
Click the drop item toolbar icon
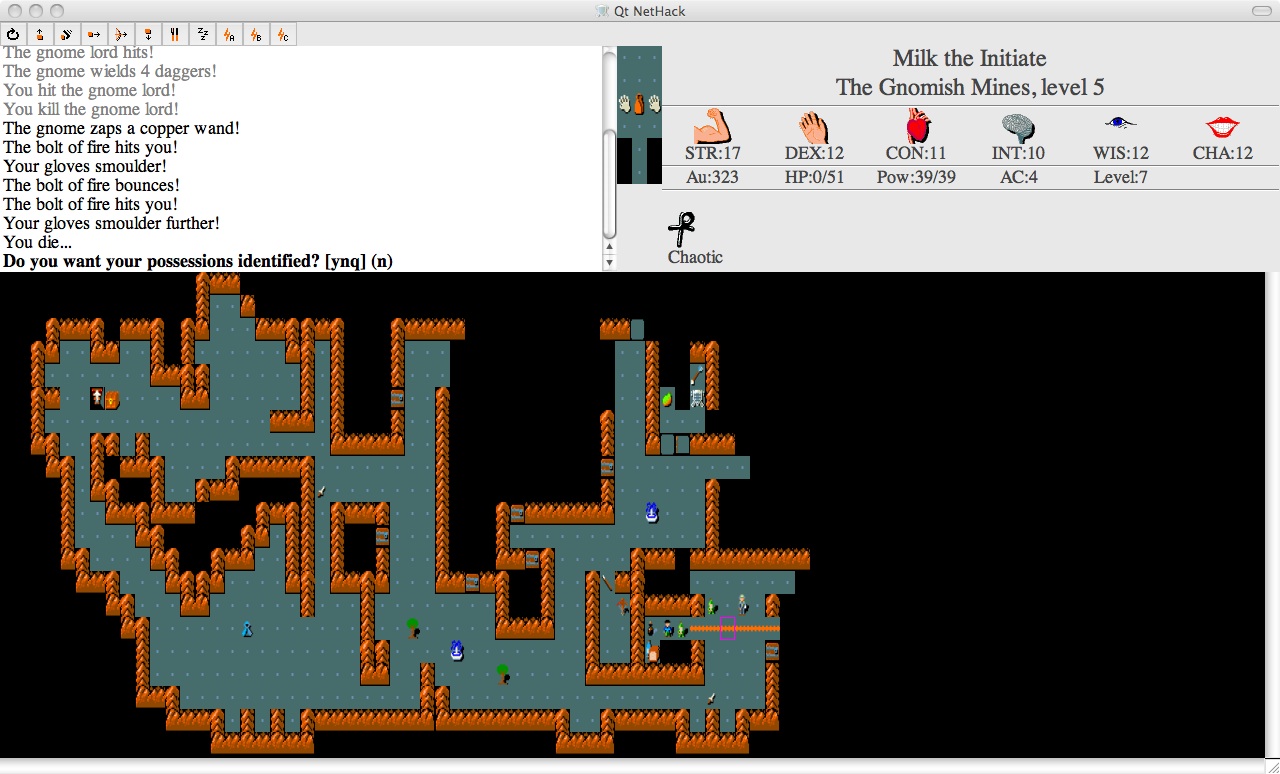coord(149,34)
